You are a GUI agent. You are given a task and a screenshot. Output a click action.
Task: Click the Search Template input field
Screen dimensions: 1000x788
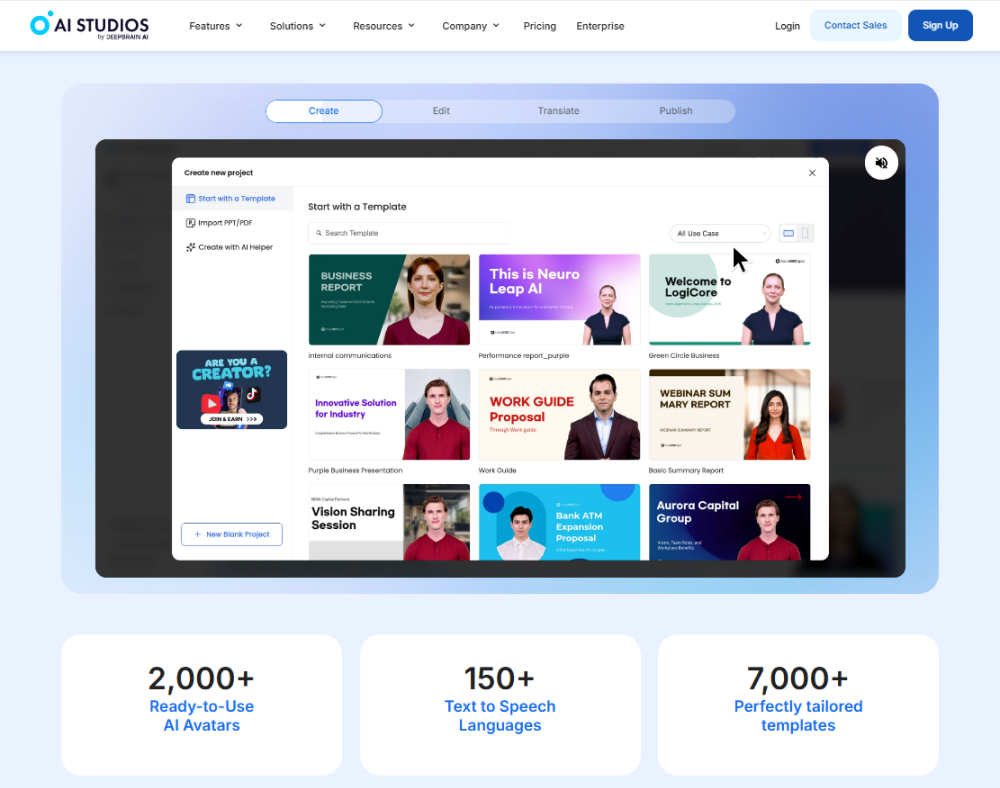(x=409, y=233)
